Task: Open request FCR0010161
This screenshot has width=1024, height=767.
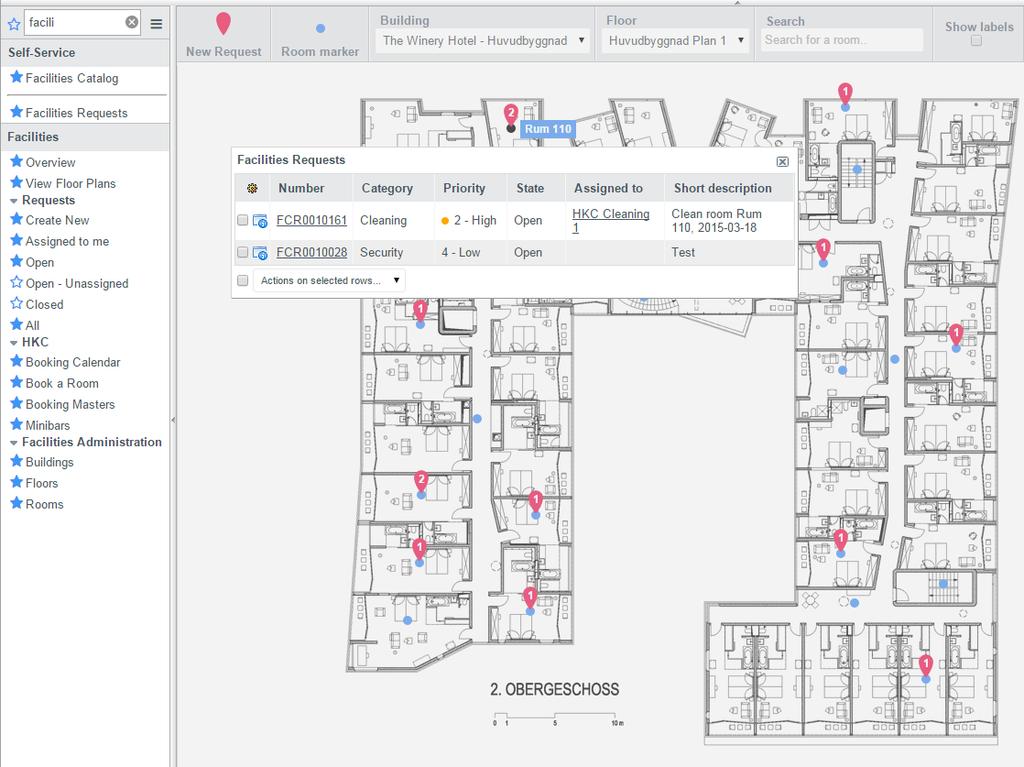Action: pos(312,220)
